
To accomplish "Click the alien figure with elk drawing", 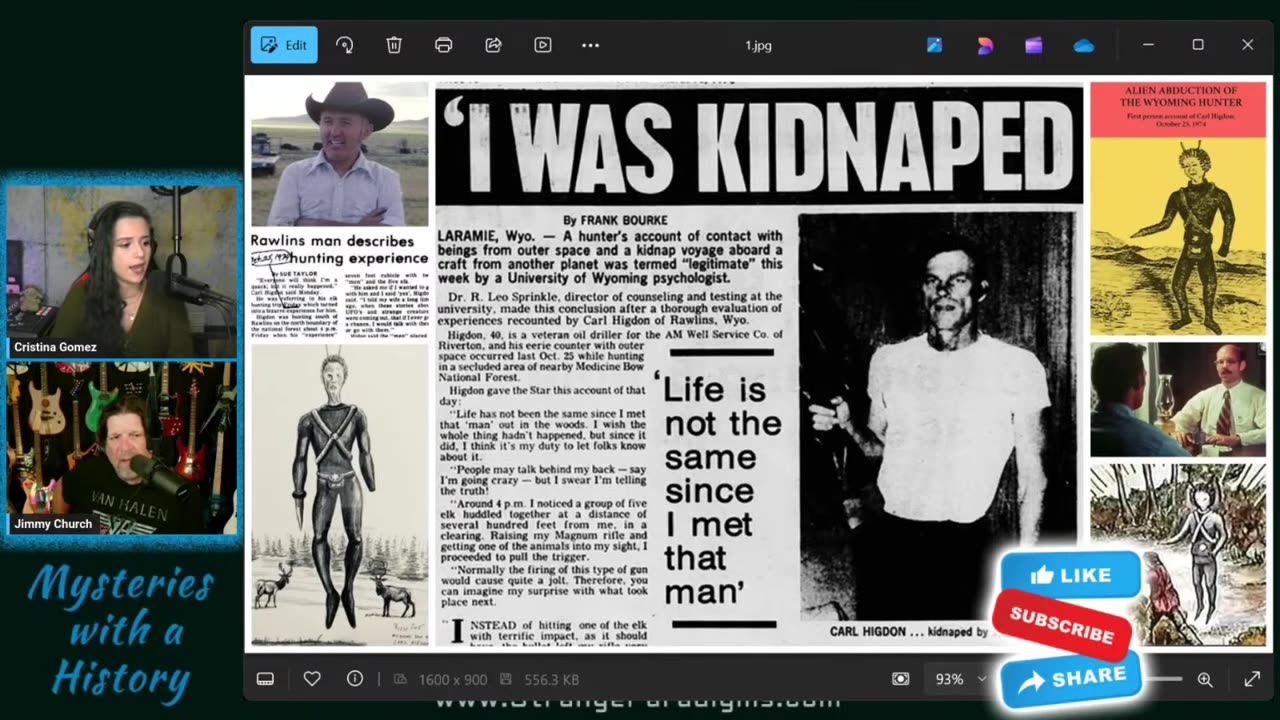I will click(x=340, y=496).
